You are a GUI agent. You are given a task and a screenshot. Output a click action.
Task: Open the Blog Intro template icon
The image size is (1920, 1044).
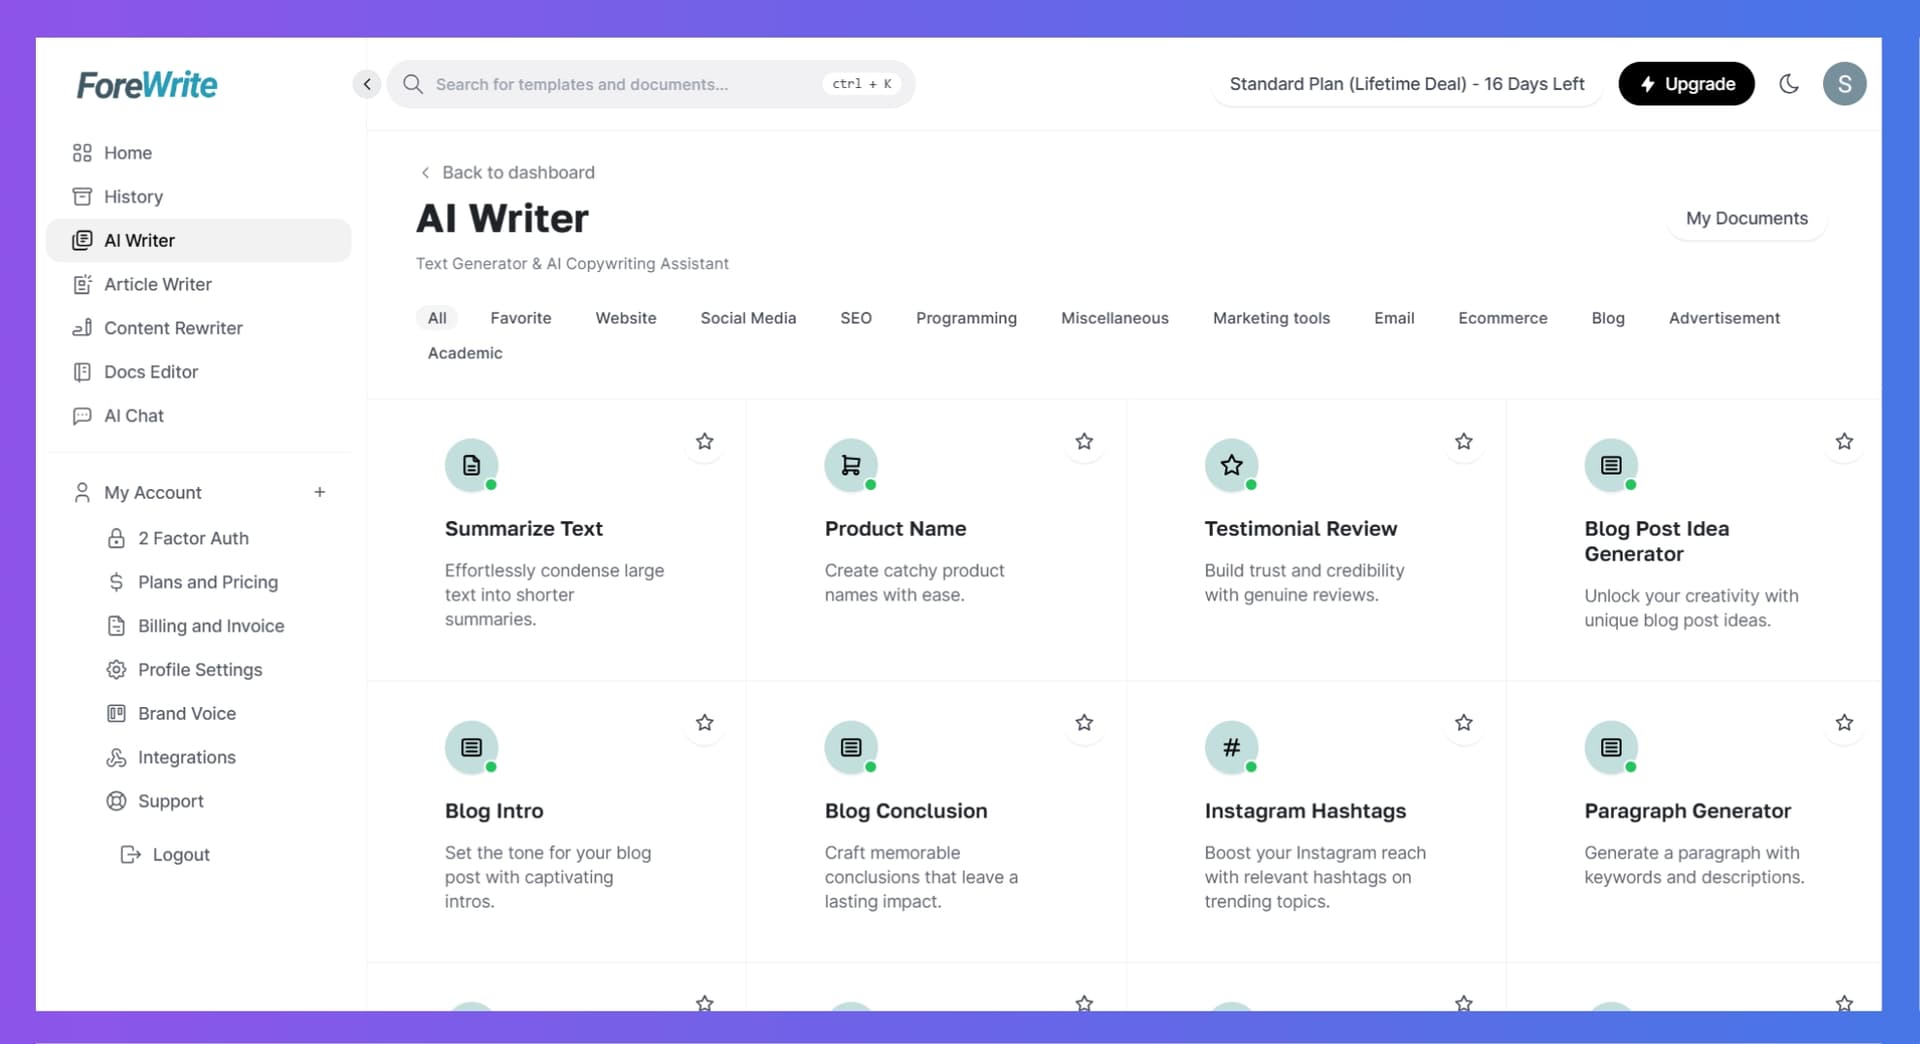point(471,747)
